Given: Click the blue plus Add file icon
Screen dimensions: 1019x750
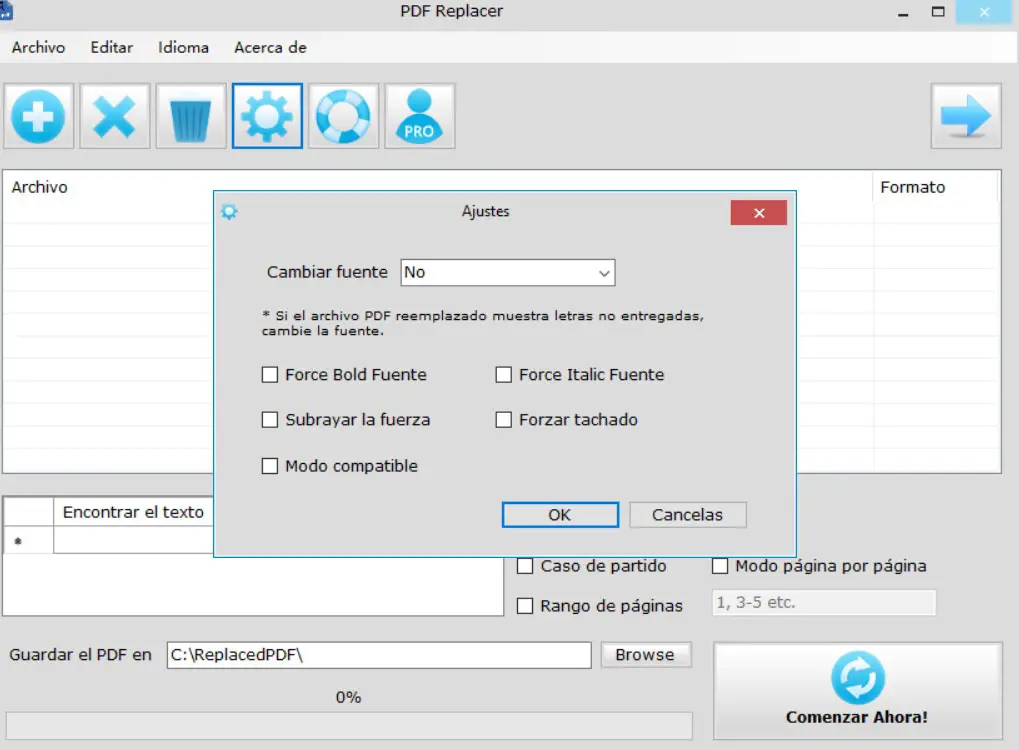Looking at the screenshot, I should pyautogui.click(x=38, y=116).
